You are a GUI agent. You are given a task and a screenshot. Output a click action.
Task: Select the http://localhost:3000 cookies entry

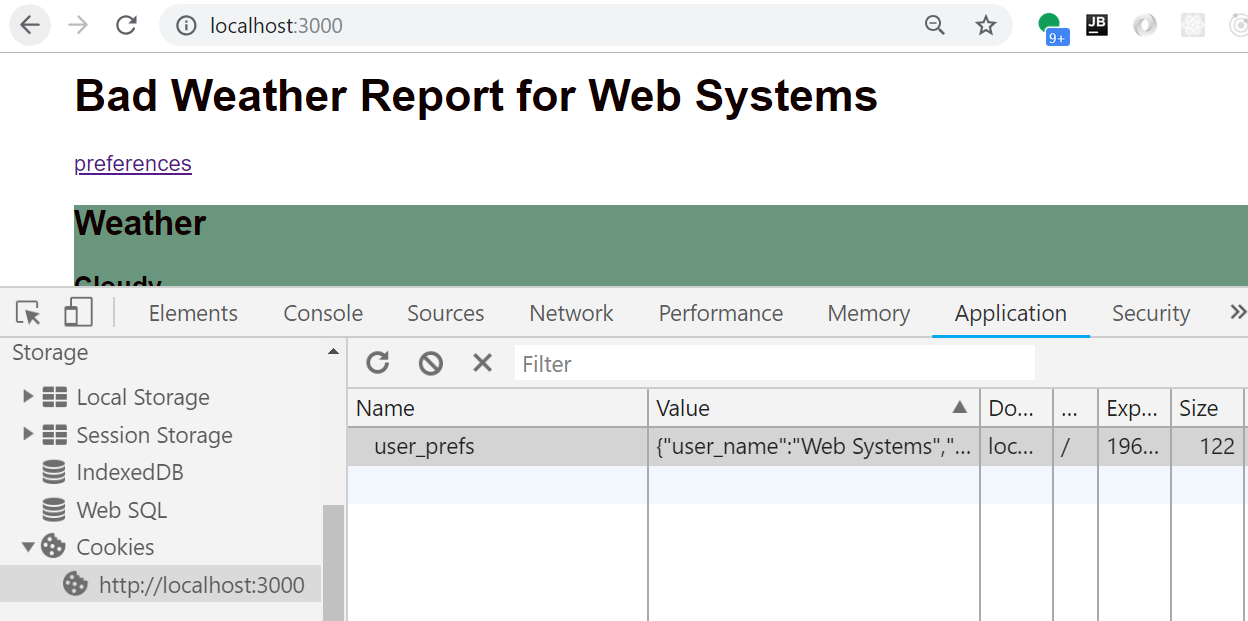pyautogui.click(x=201, y=585)
